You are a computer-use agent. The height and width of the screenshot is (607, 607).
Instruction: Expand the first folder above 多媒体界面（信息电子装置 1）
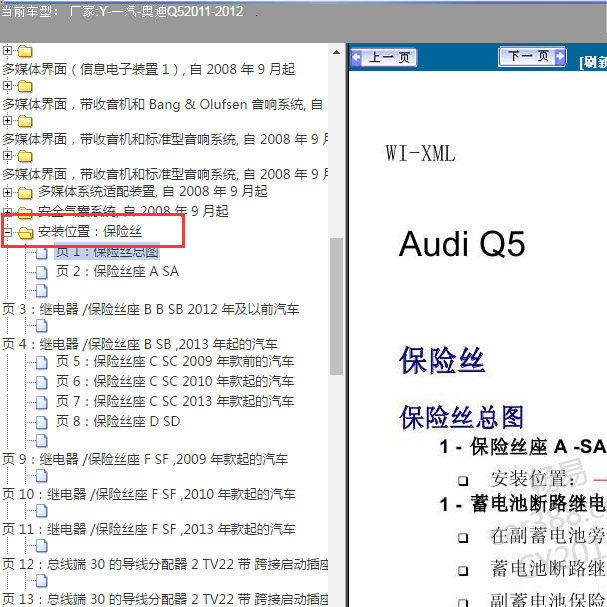click(x=7, y=50)
